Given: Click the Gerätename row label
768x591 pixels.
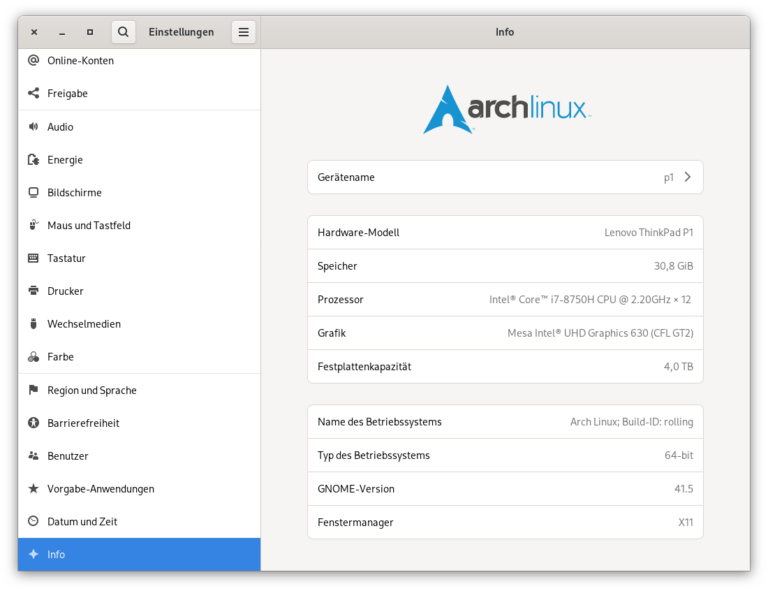Looking at the screenshot, I should 346,177.
